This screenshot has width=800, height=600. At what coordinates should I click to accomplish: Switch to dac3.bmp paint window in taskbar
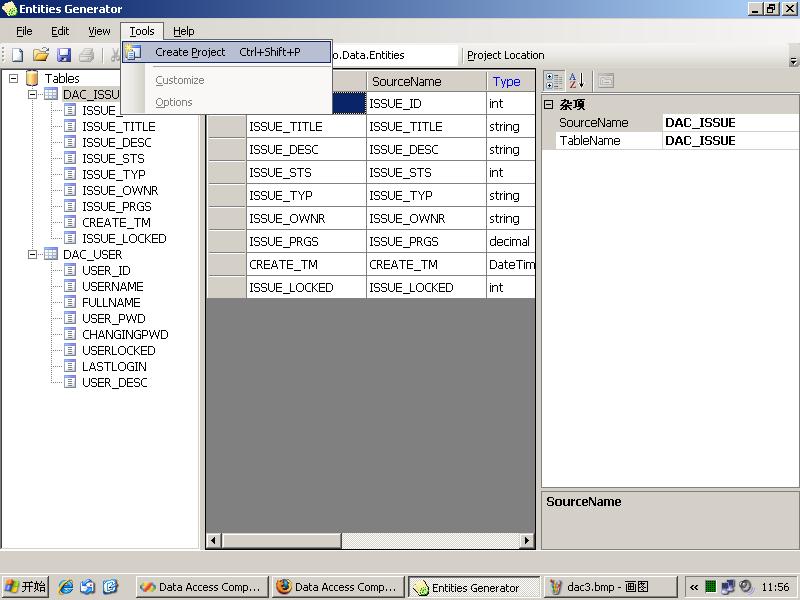[x=607, y=587]
